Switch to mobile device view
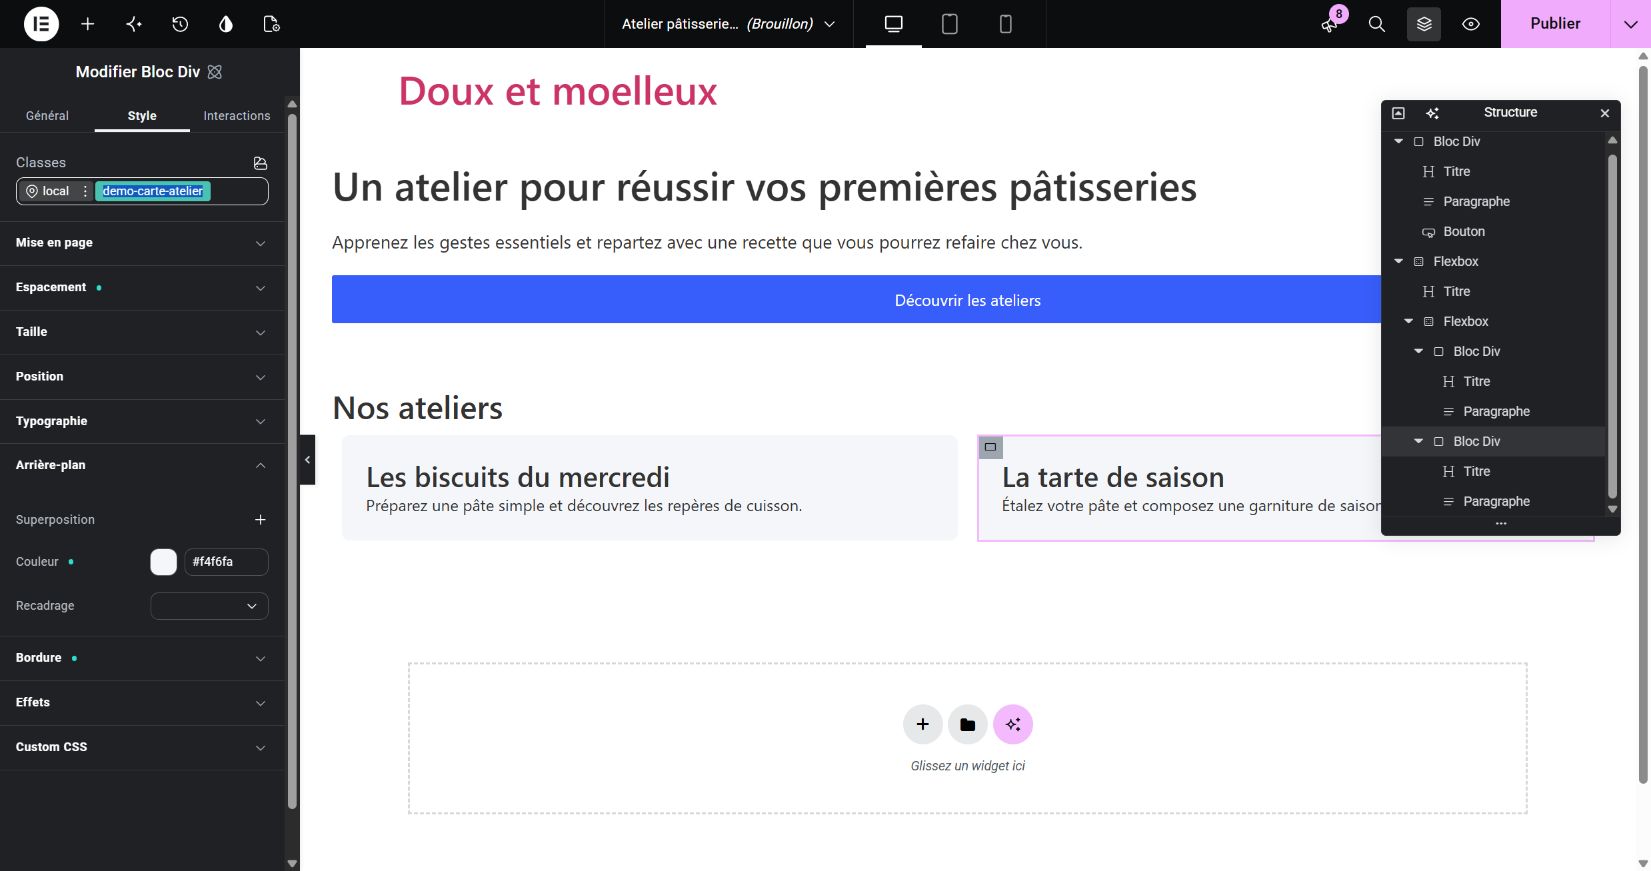This screenshot has width=1651, height=871. 1006,24
